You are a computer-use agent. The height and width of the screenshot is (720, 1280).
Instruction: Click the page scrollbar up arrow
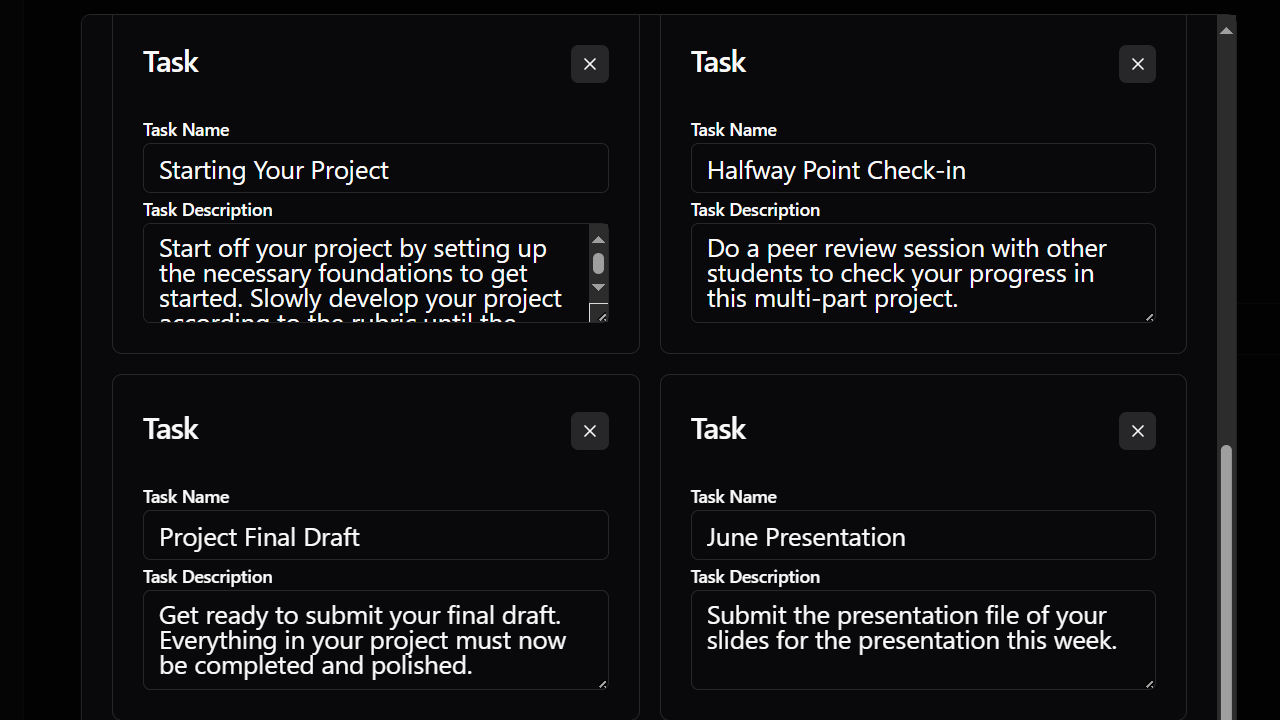[x=1226, y=31]
